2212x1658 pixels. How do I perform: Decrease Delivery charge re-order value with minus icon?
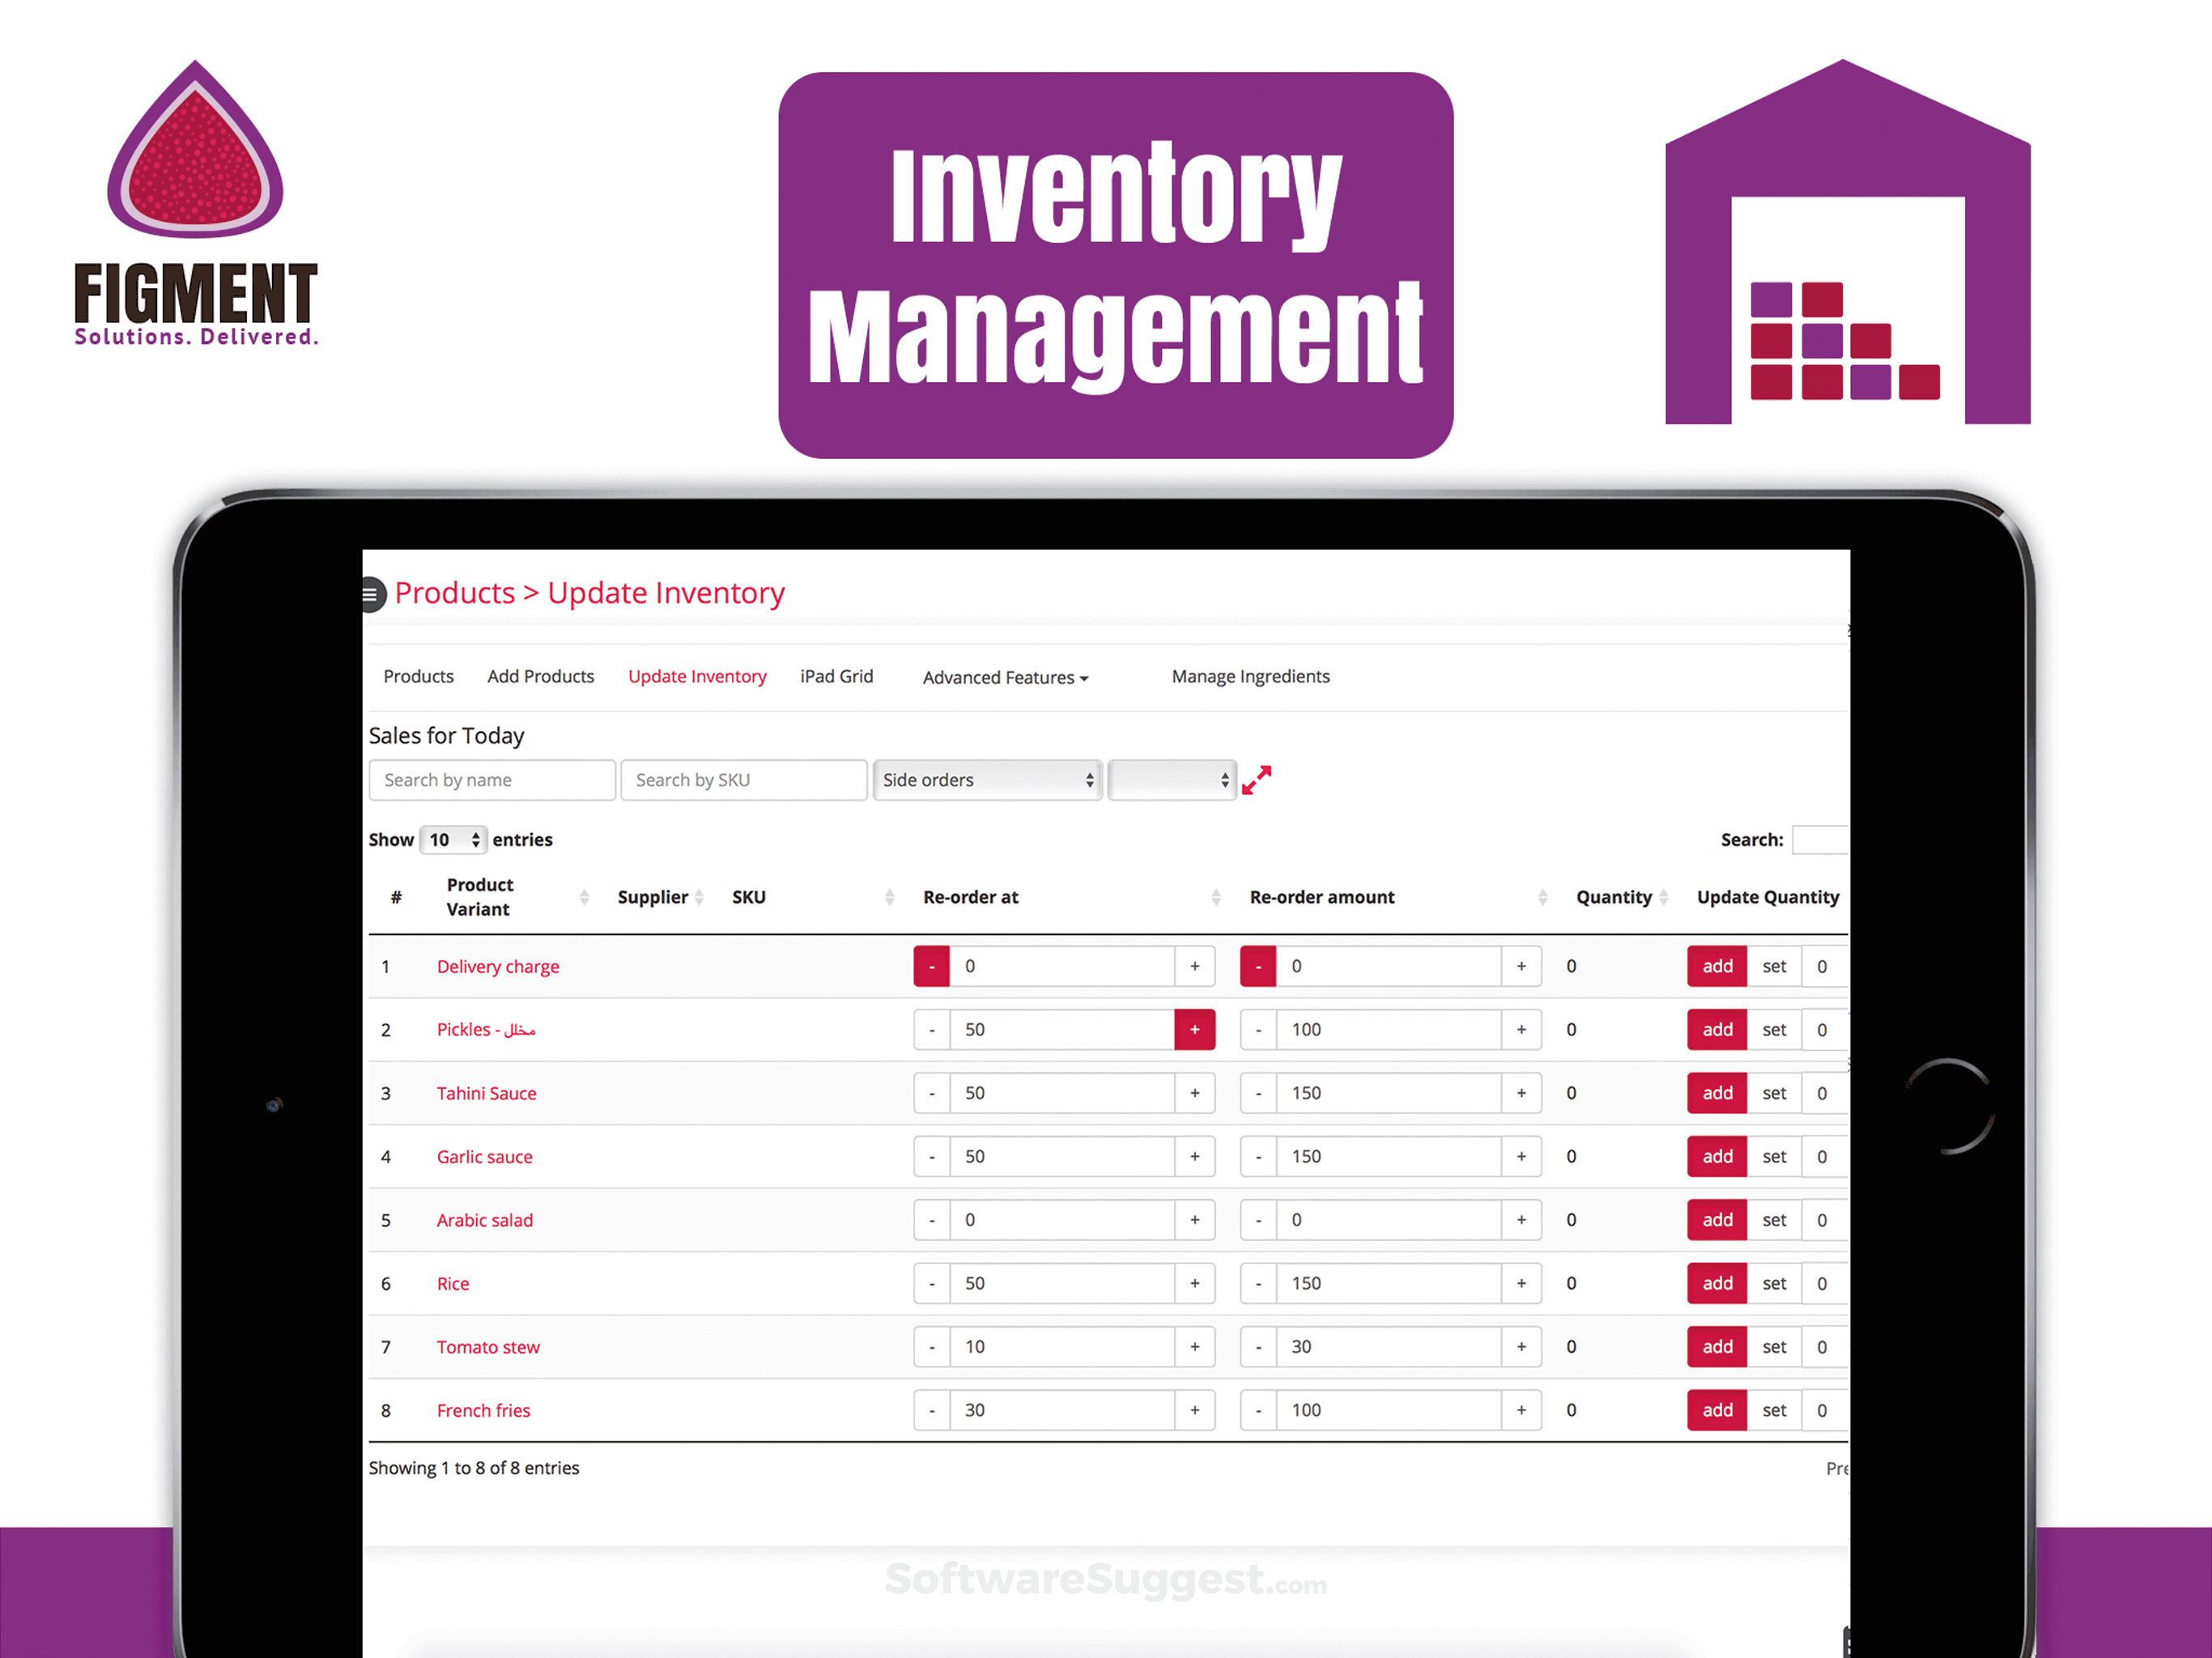point(931,966)
